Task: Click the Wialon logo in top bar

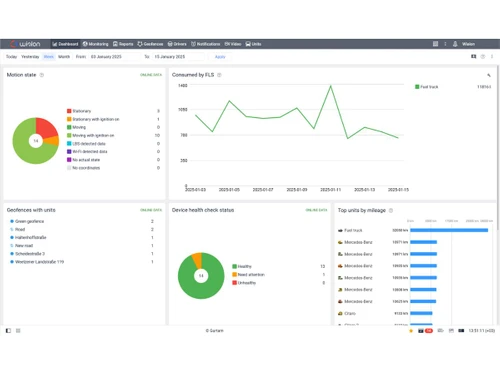Action: [25, 44]
